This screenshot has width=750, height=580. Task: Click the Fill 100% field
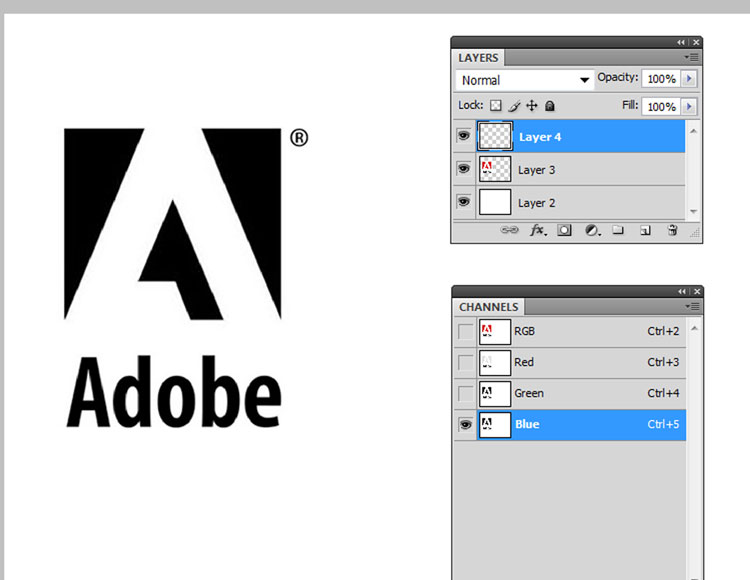662,106
